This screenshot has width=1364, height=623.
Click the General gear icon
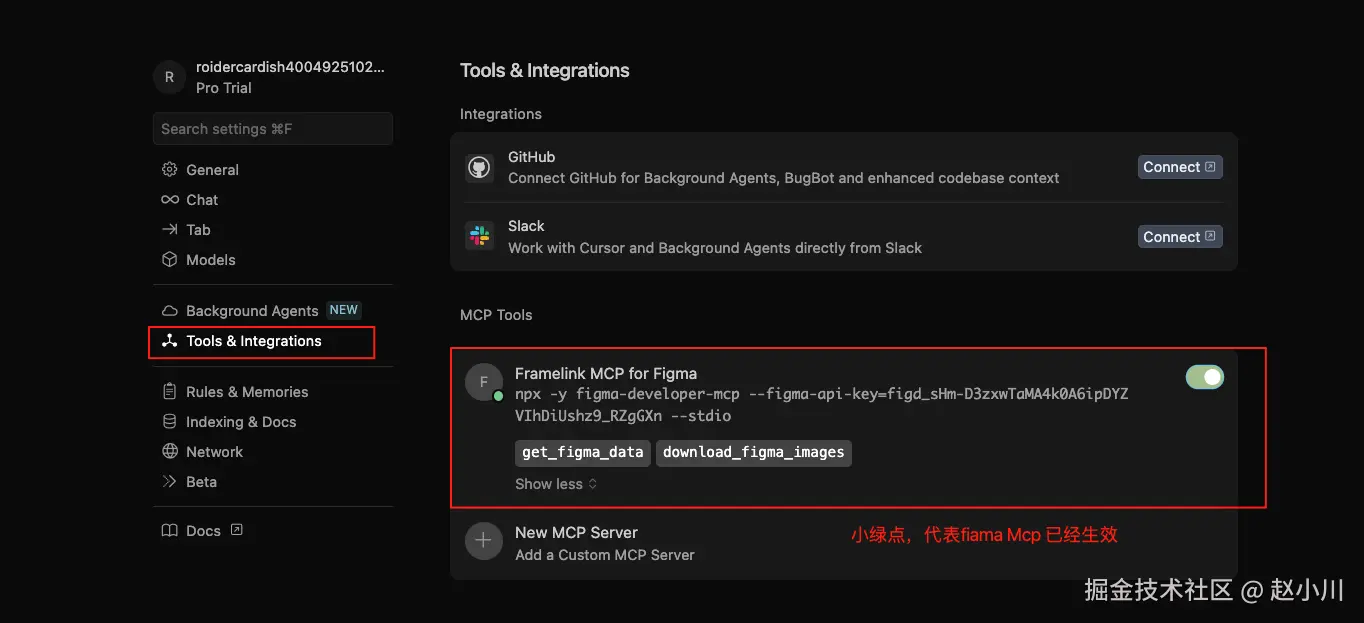tap(170, 170)
